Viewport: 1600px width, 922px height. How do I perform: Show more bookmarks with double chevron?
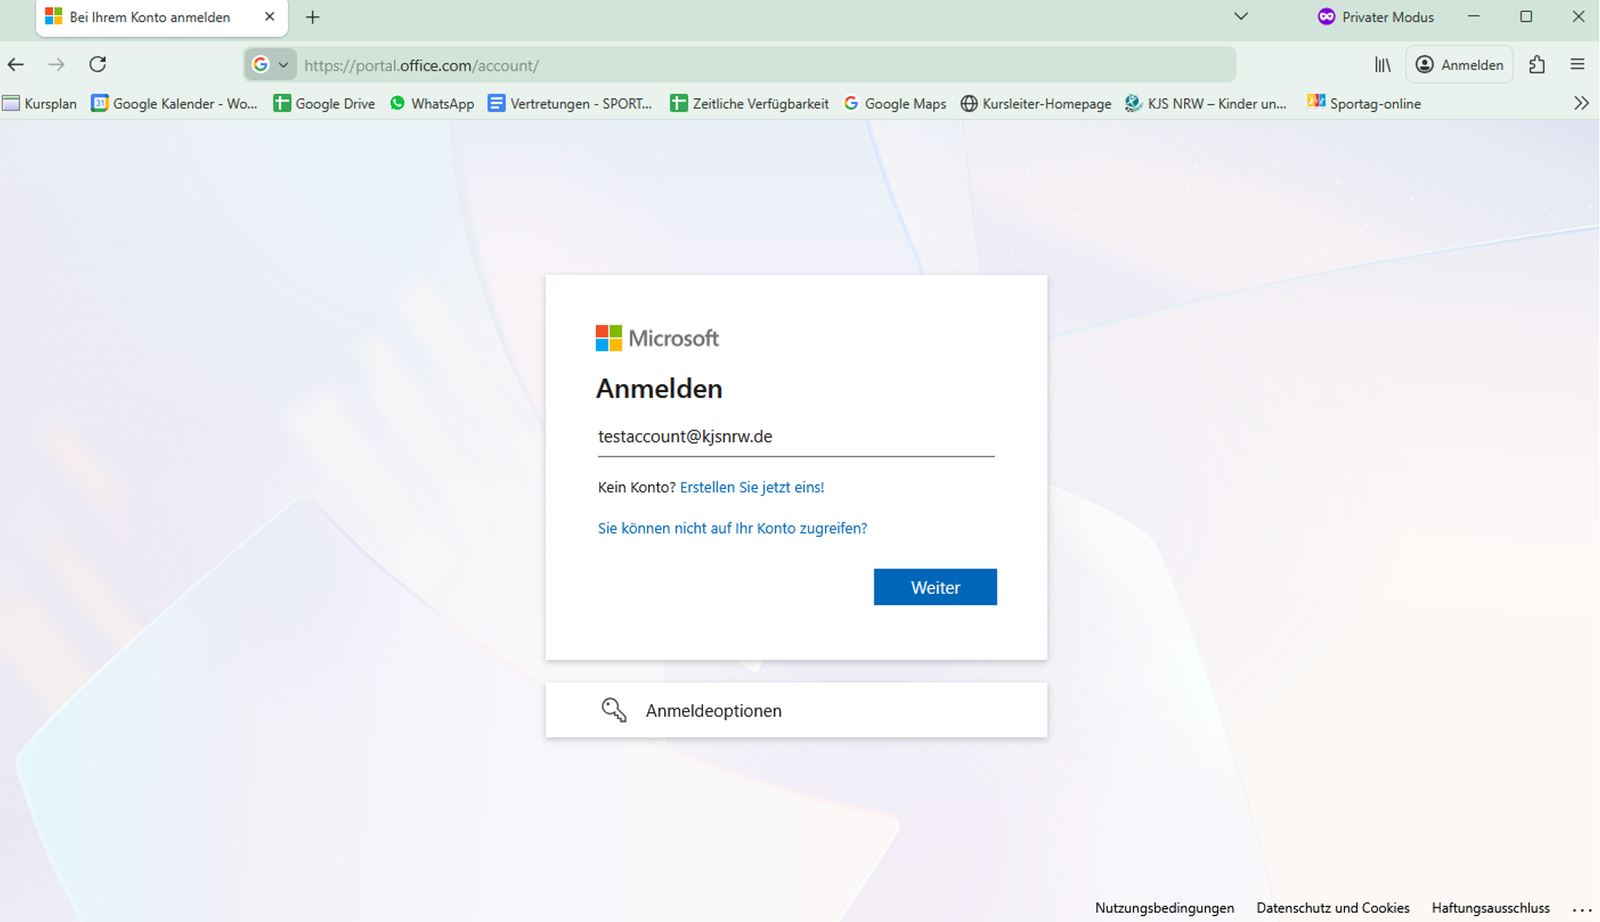click(x=1580, y=103)
